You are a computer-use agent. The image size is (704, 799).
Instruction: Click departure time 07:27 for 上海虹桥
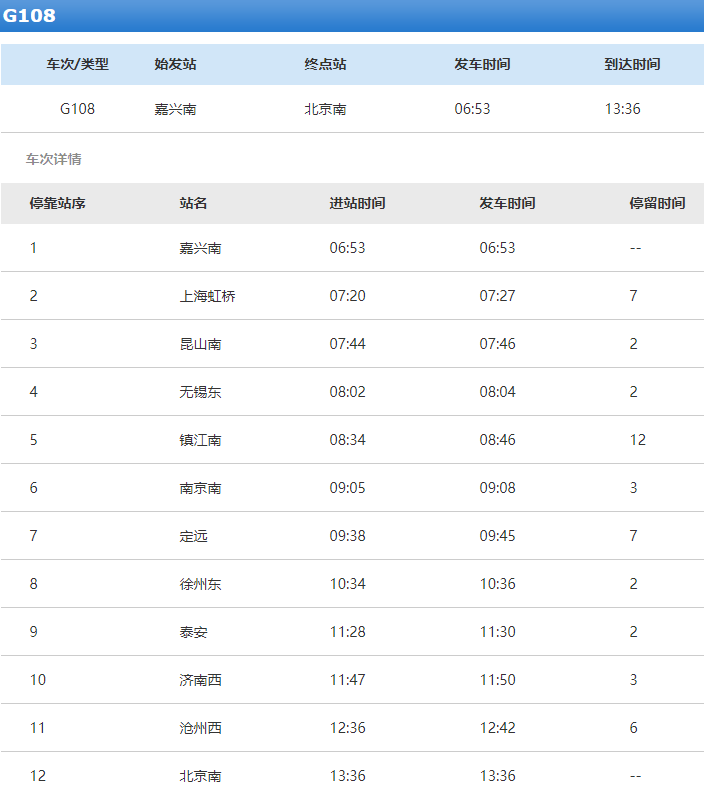click(x=497, y=296)
